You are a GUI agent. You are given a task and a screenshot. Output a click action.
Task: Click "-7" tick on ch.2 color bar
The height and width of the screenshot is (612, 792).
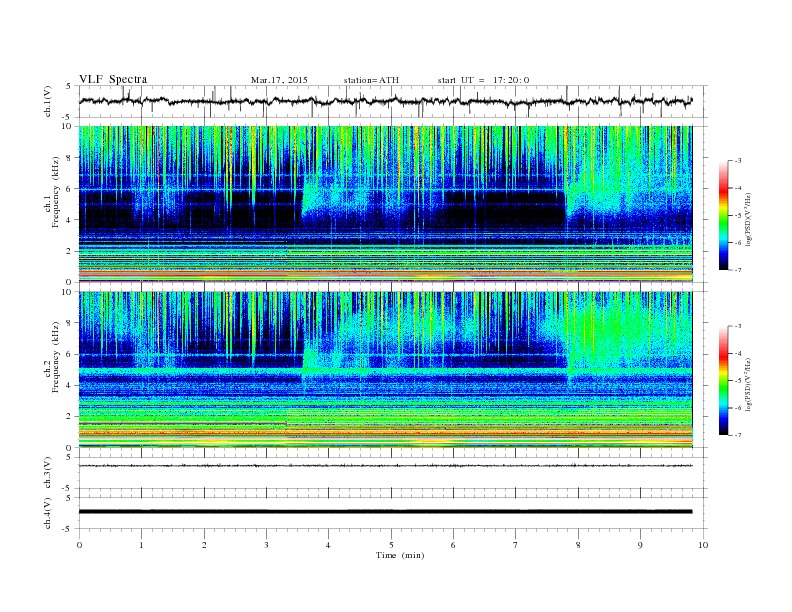click(737, 435)
